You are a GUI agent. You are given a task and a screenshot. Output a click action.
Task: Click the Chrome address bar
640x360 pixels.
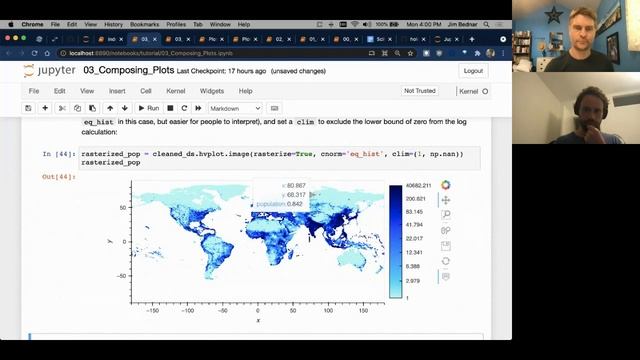(212, 53)
